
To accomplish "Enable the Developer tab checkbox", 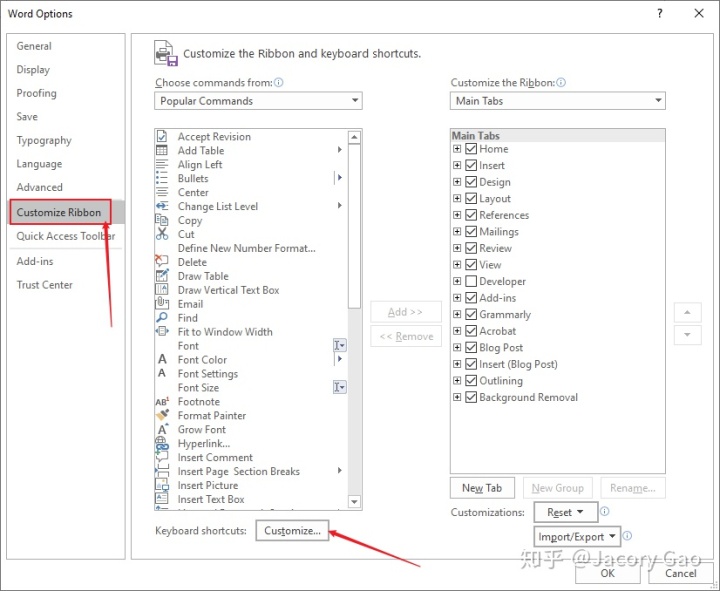I will point(471,281).
